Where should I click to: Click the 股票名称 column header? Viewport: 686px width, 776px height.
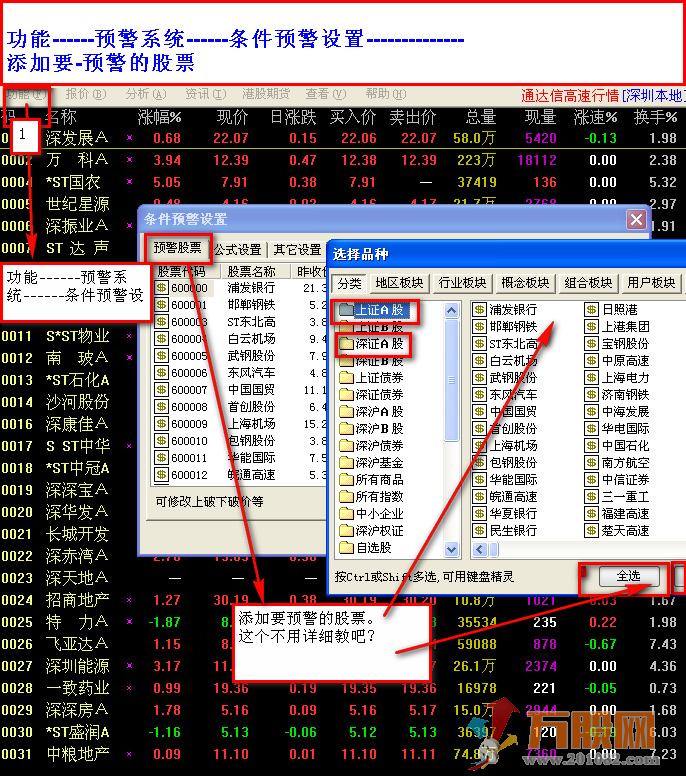[254, 271]
